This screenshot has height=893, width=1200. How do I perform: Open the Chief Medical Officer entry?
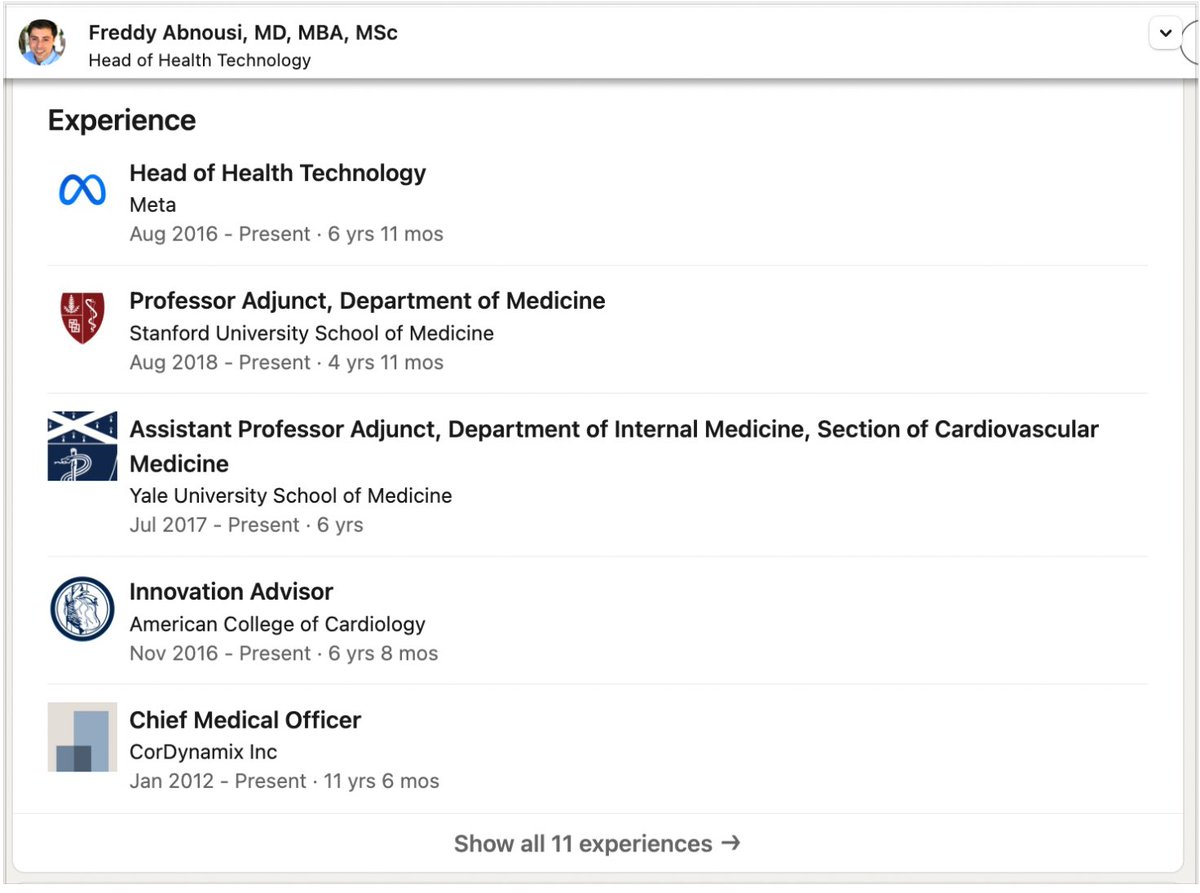coord(245,720)
